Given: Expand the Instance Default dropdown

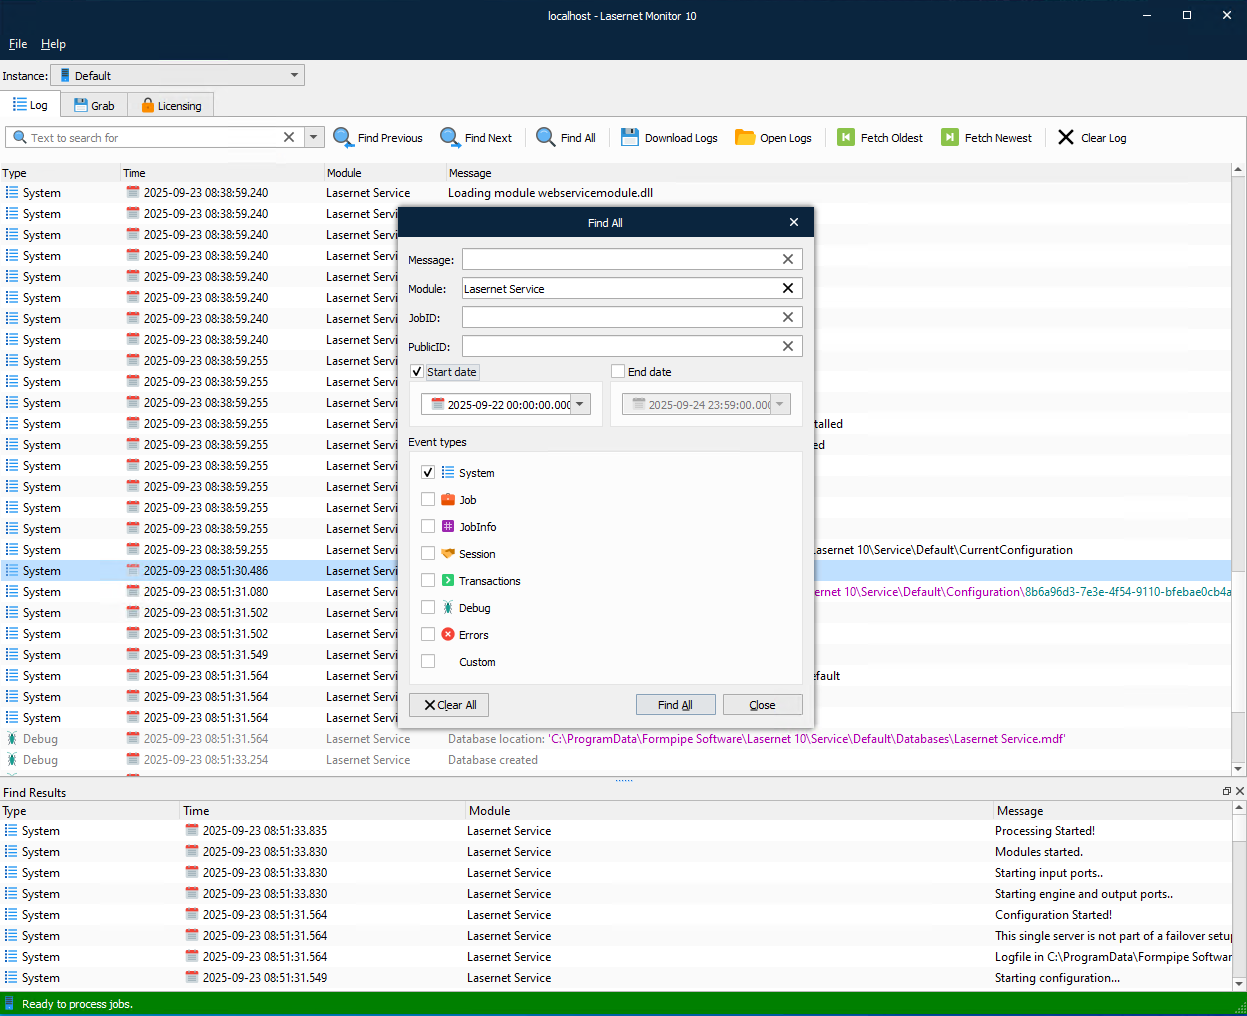Looking at the screenshot, I should 294,75.
